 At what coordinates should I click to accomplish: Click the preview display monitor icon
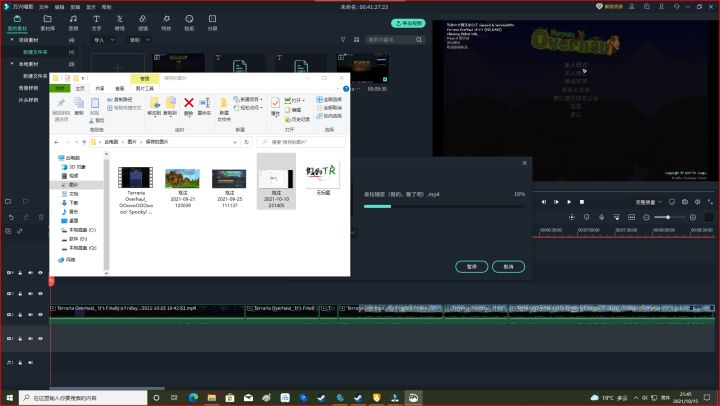672,202
